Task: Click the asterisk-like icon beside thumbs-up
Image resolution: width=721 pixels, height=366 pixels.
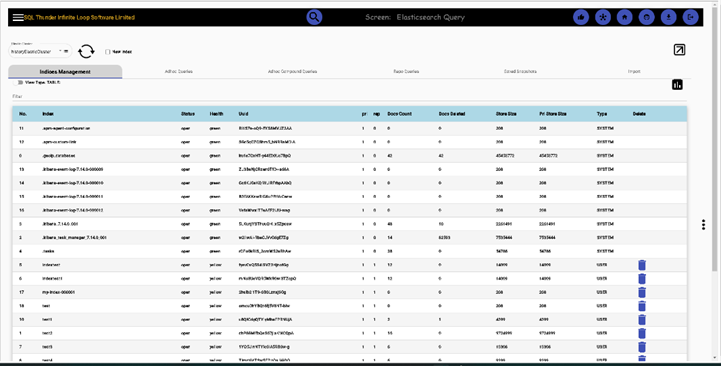Action: click(x=603, y=17)
